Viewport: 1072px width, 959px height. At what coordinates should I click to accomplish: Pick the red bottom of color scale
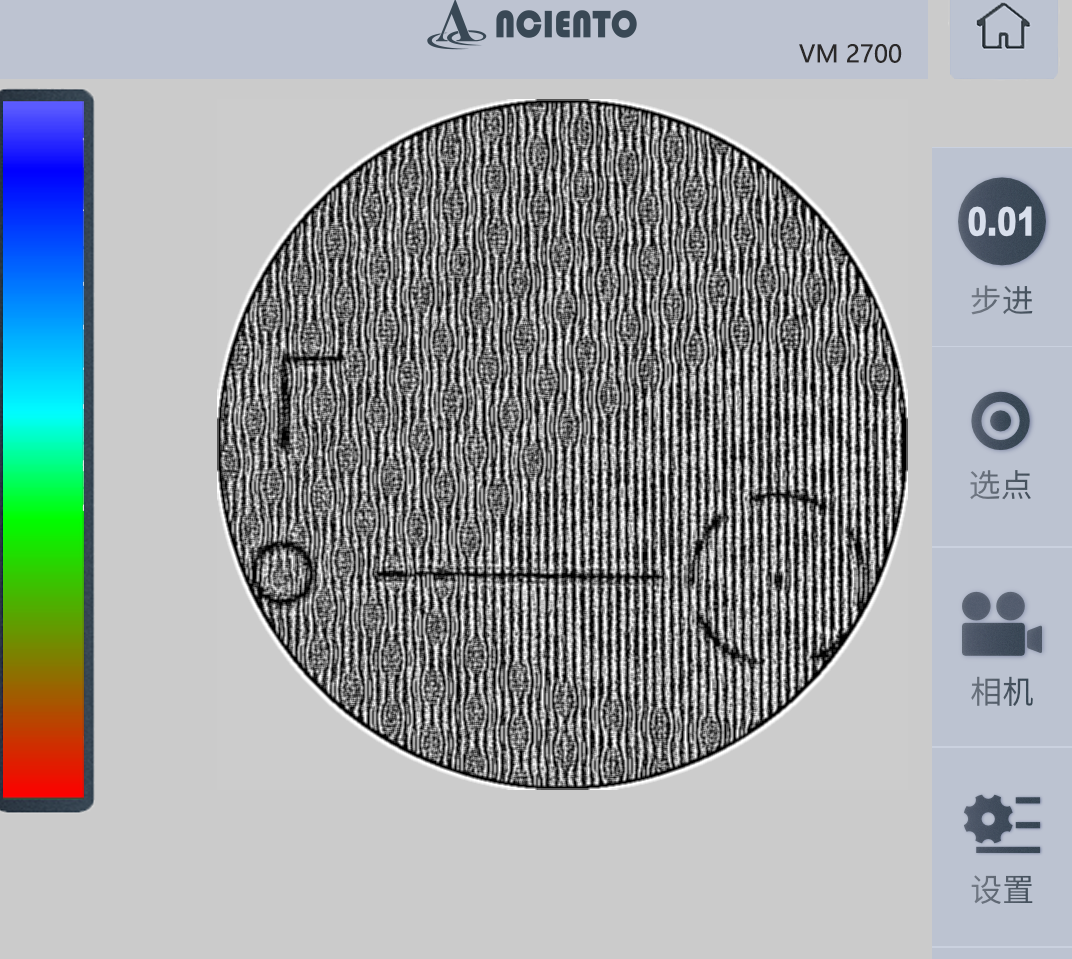[x=43, y=770]
